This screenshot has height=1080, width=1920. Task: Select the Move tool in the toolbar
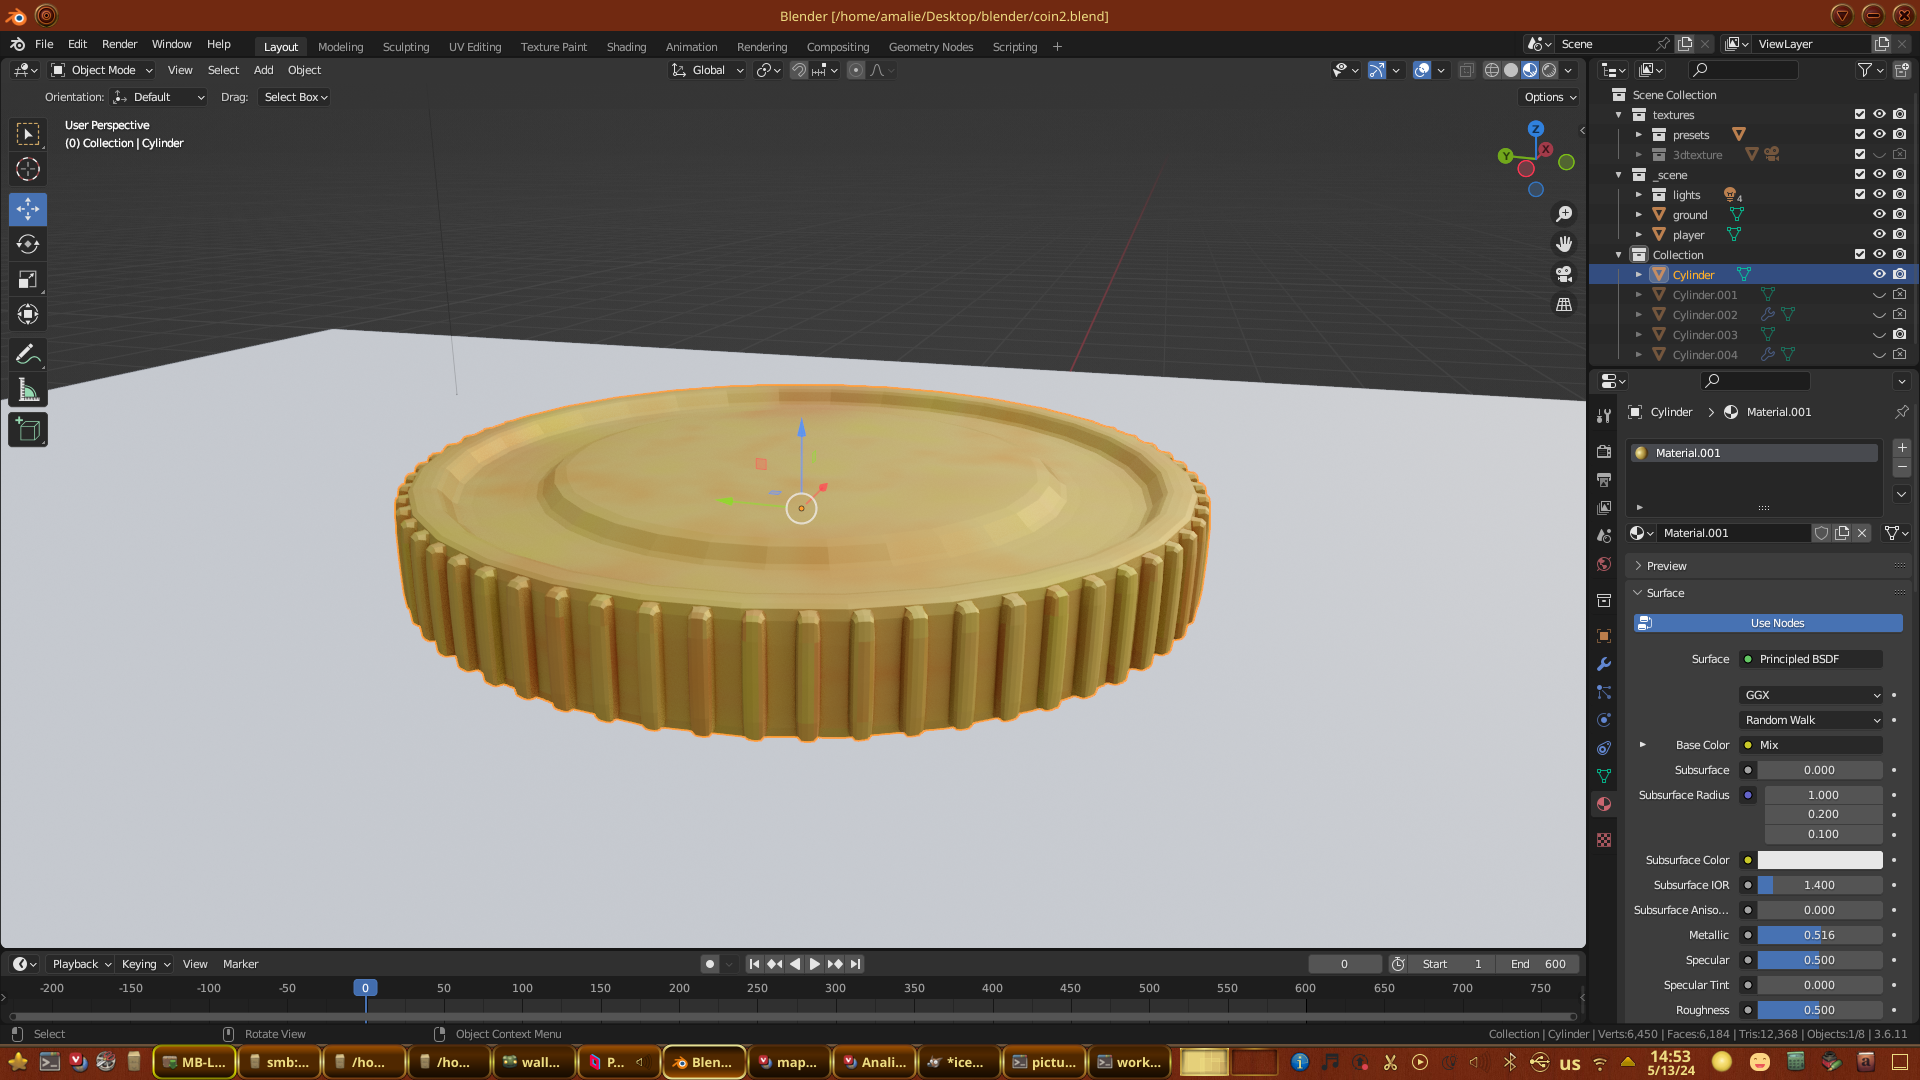click(x=28, y=209)
